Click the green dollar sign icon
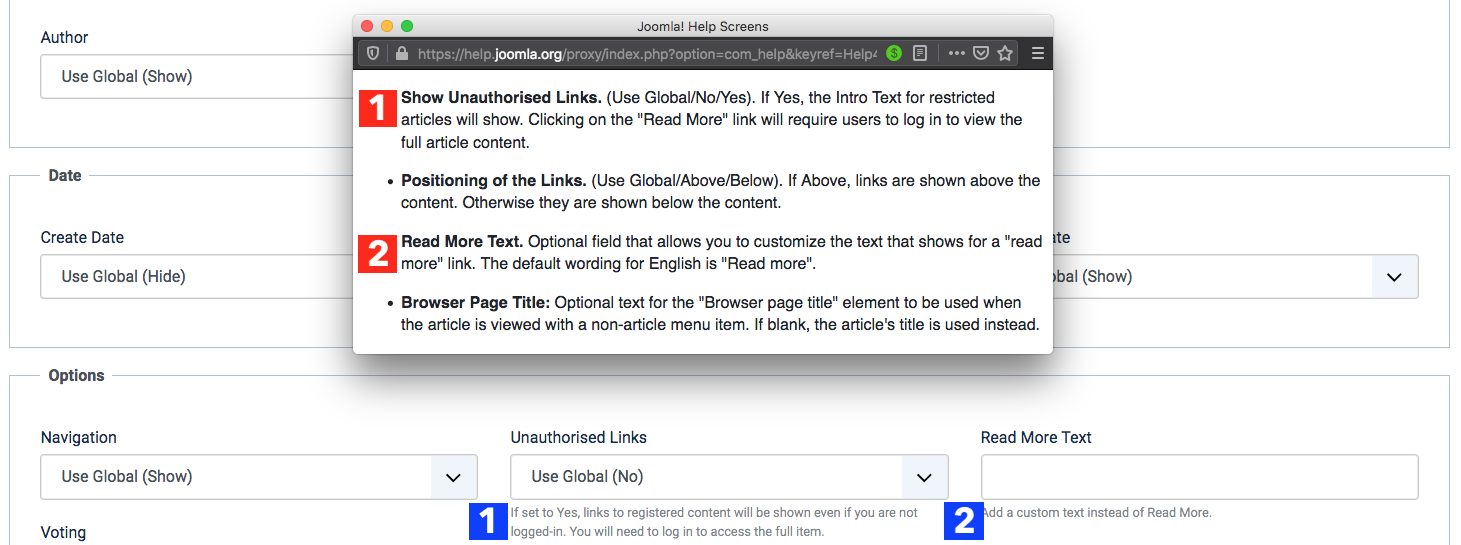The image size is (1461, 545). pos(894,53)
